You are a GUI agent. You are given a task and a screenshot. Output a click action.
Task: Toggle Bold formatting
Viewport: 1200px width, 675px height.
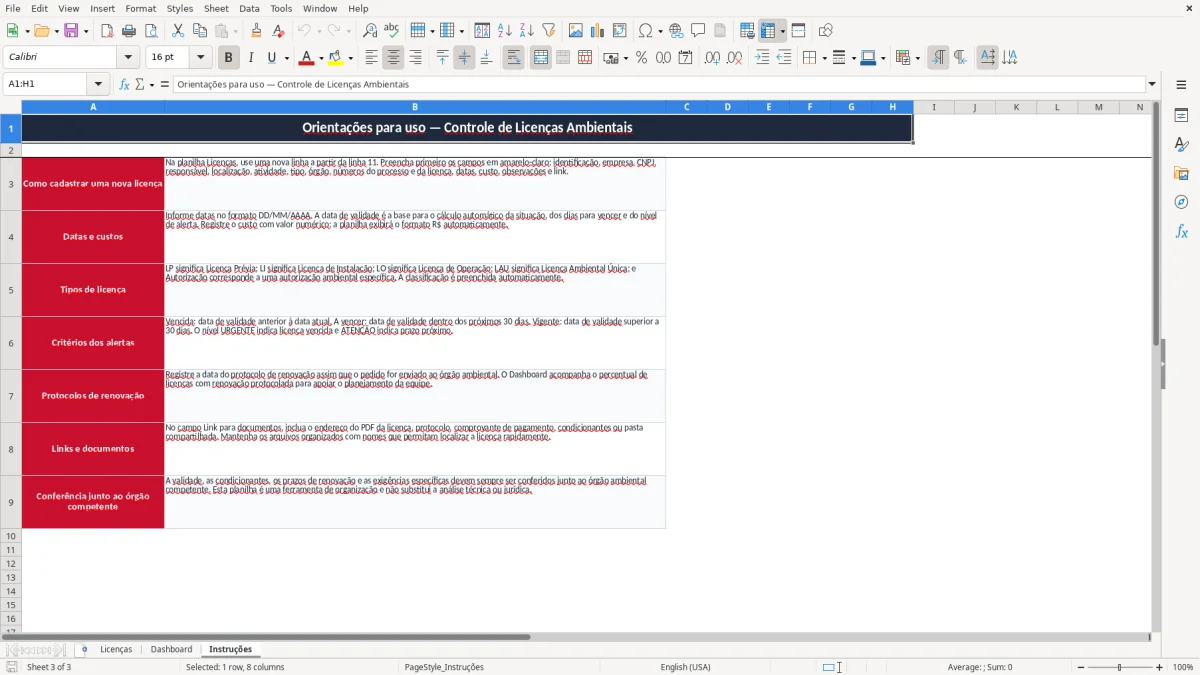coord(229,58)
